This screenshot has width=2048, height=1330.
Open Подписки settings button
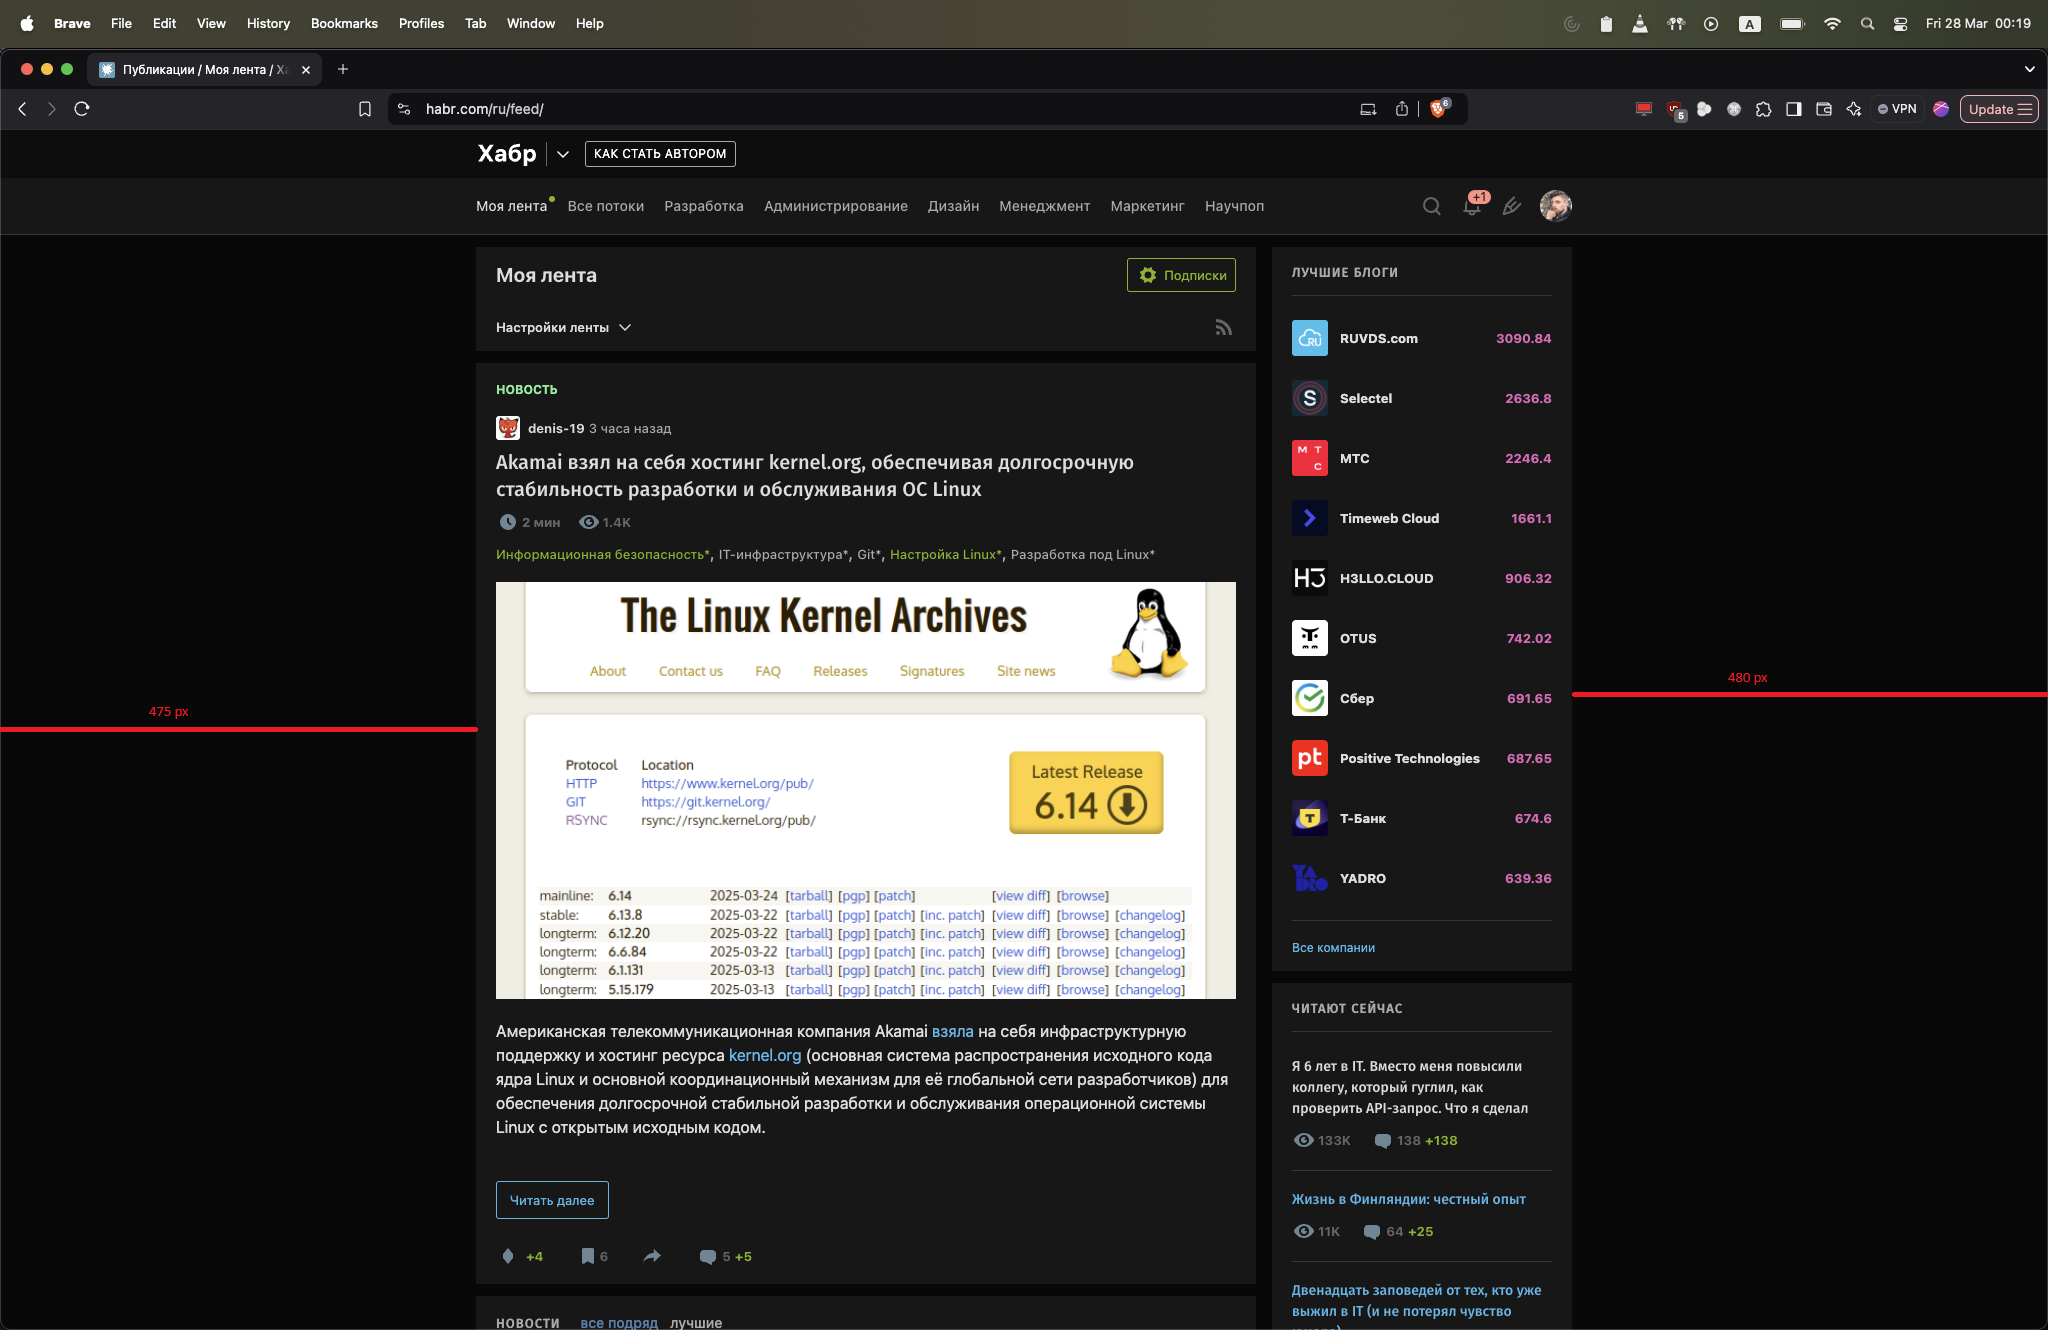coord(1181,275)
